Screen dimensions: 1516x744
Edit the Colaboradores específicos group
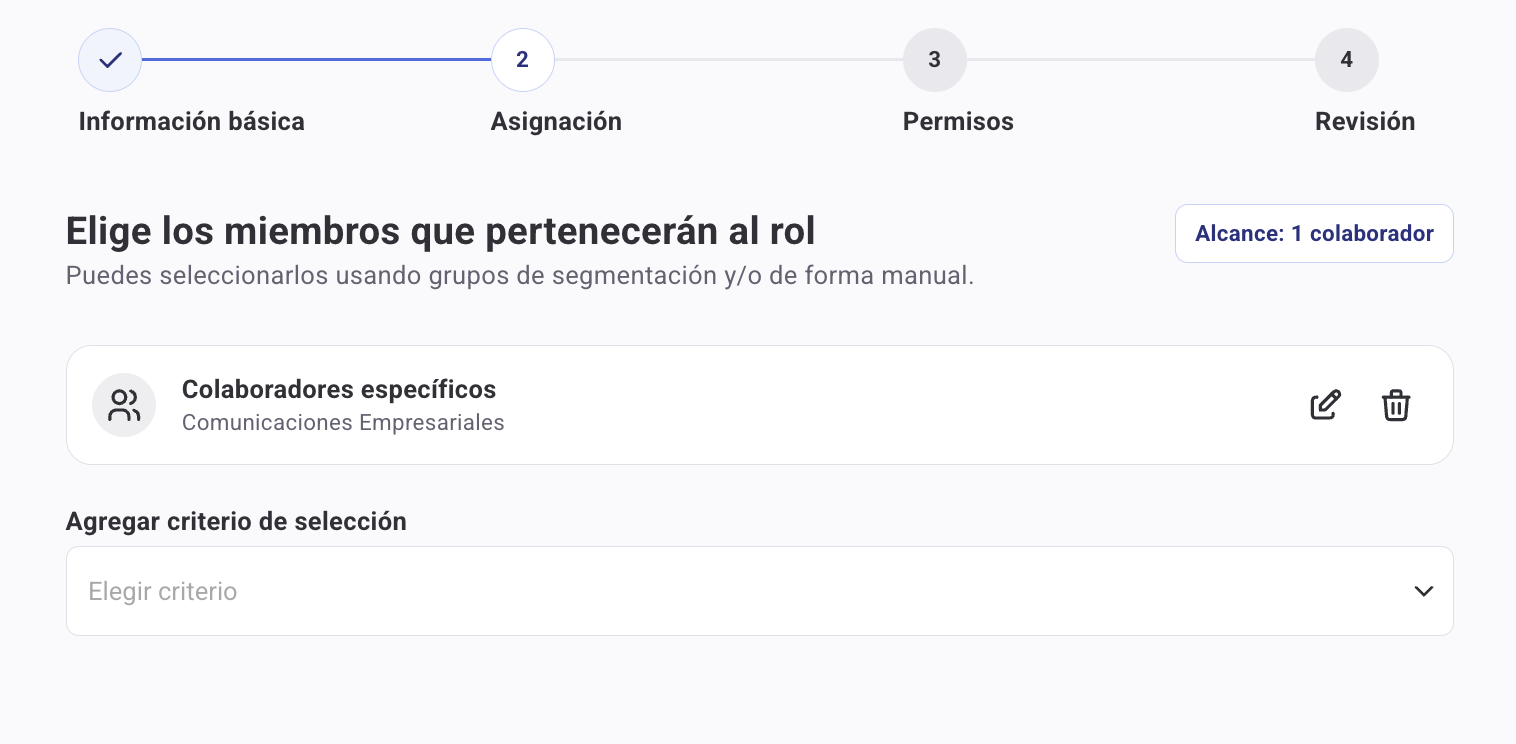(x=1325, y=405)
